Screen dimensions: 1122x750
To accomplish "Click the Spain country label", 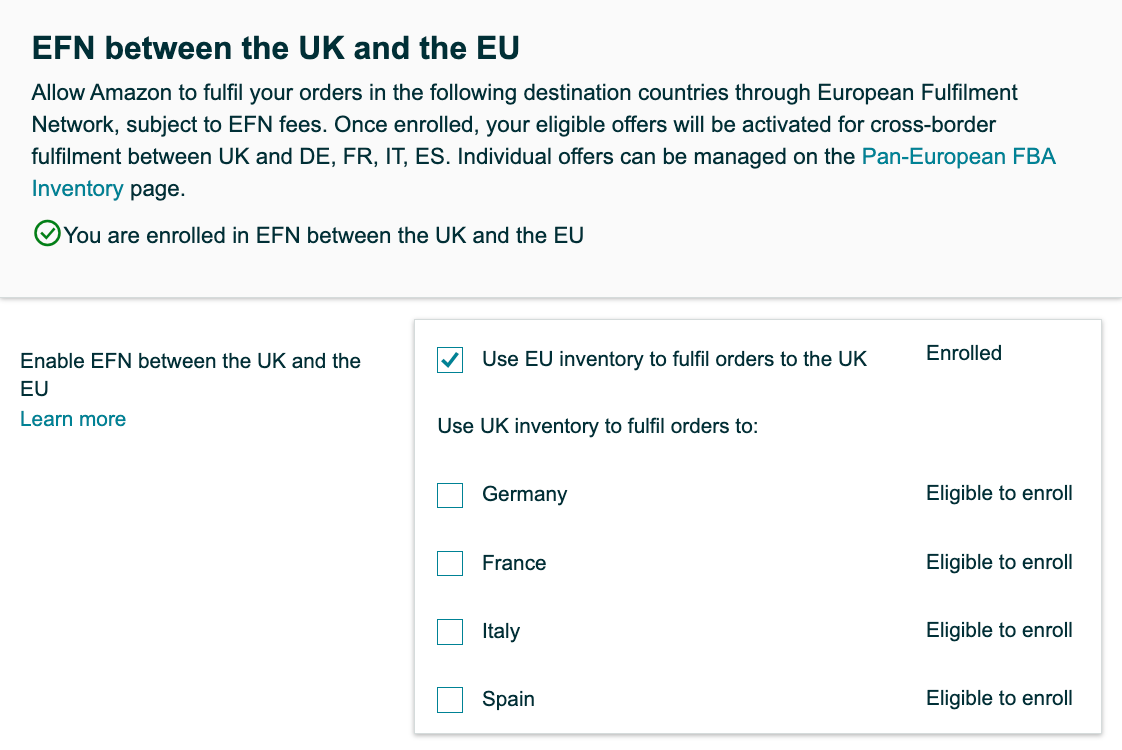I will [x=508, y=699].
